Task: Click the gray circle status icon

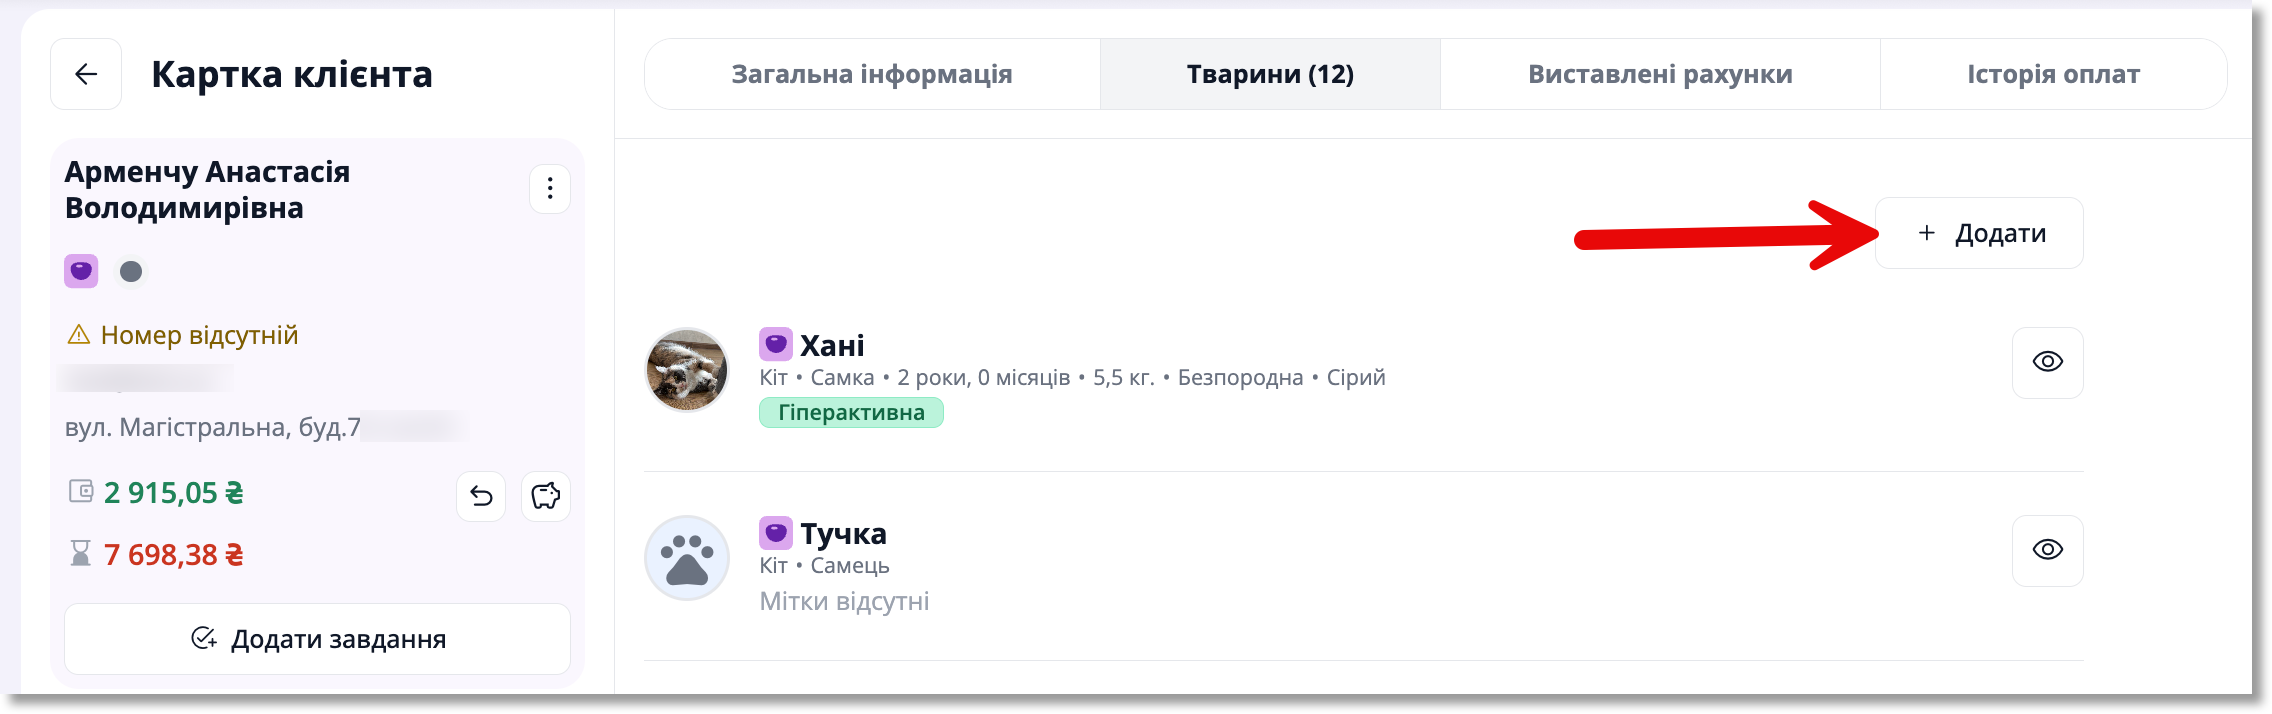Action: pyautogui.click(x=131, y=271)
